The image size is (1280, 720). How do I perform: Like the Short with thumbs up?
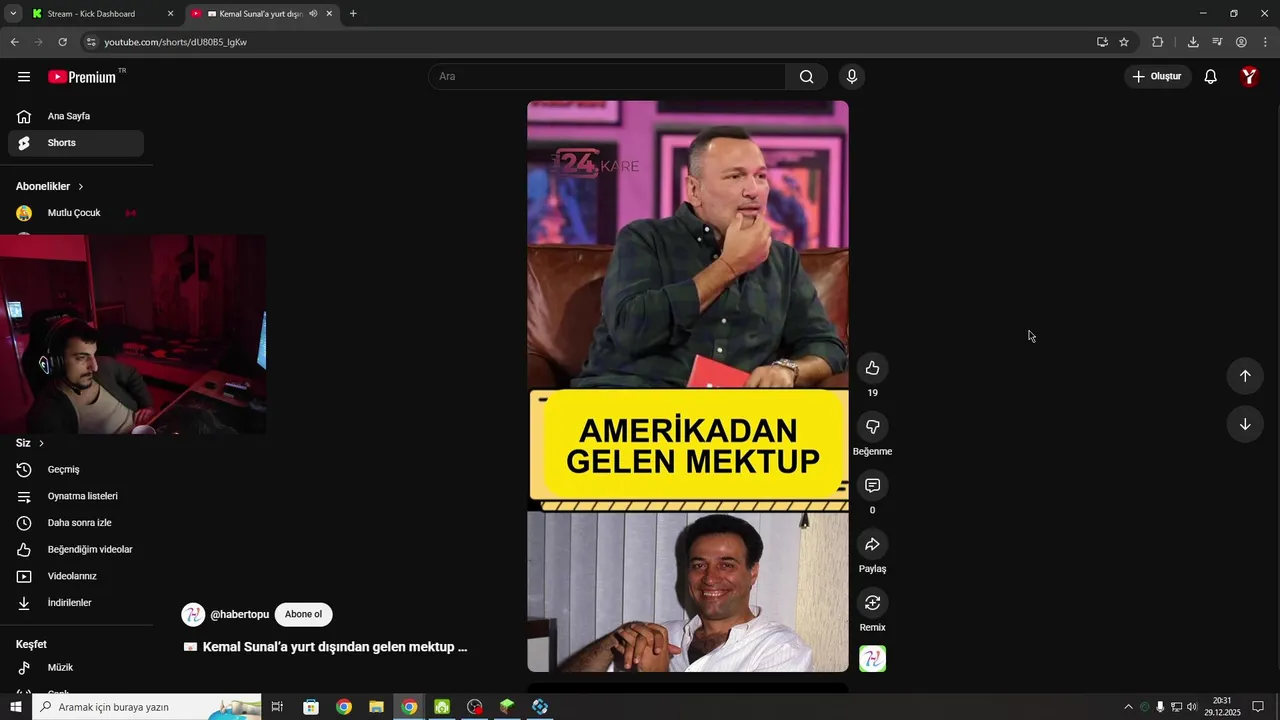872,368
